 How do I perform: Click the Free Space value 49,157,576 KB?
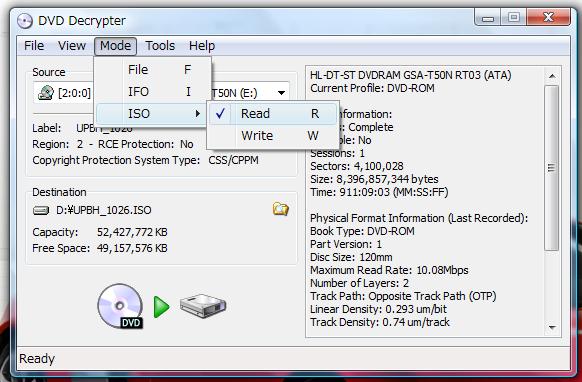132,248
